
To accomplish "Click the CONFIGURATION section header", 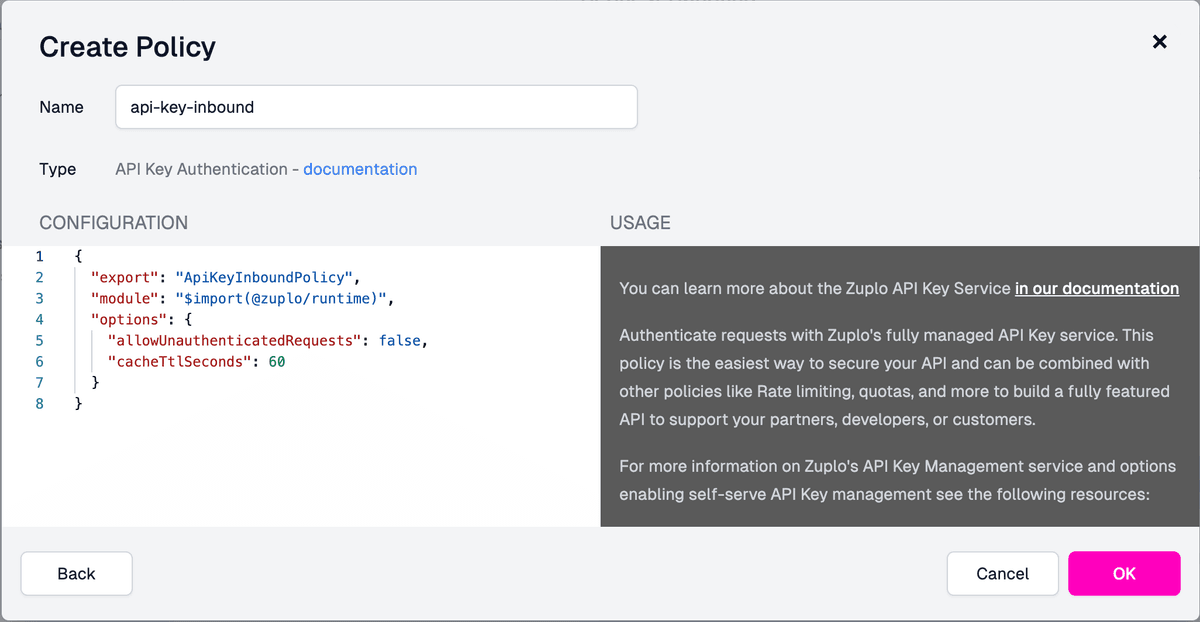I will pos(113,222).
